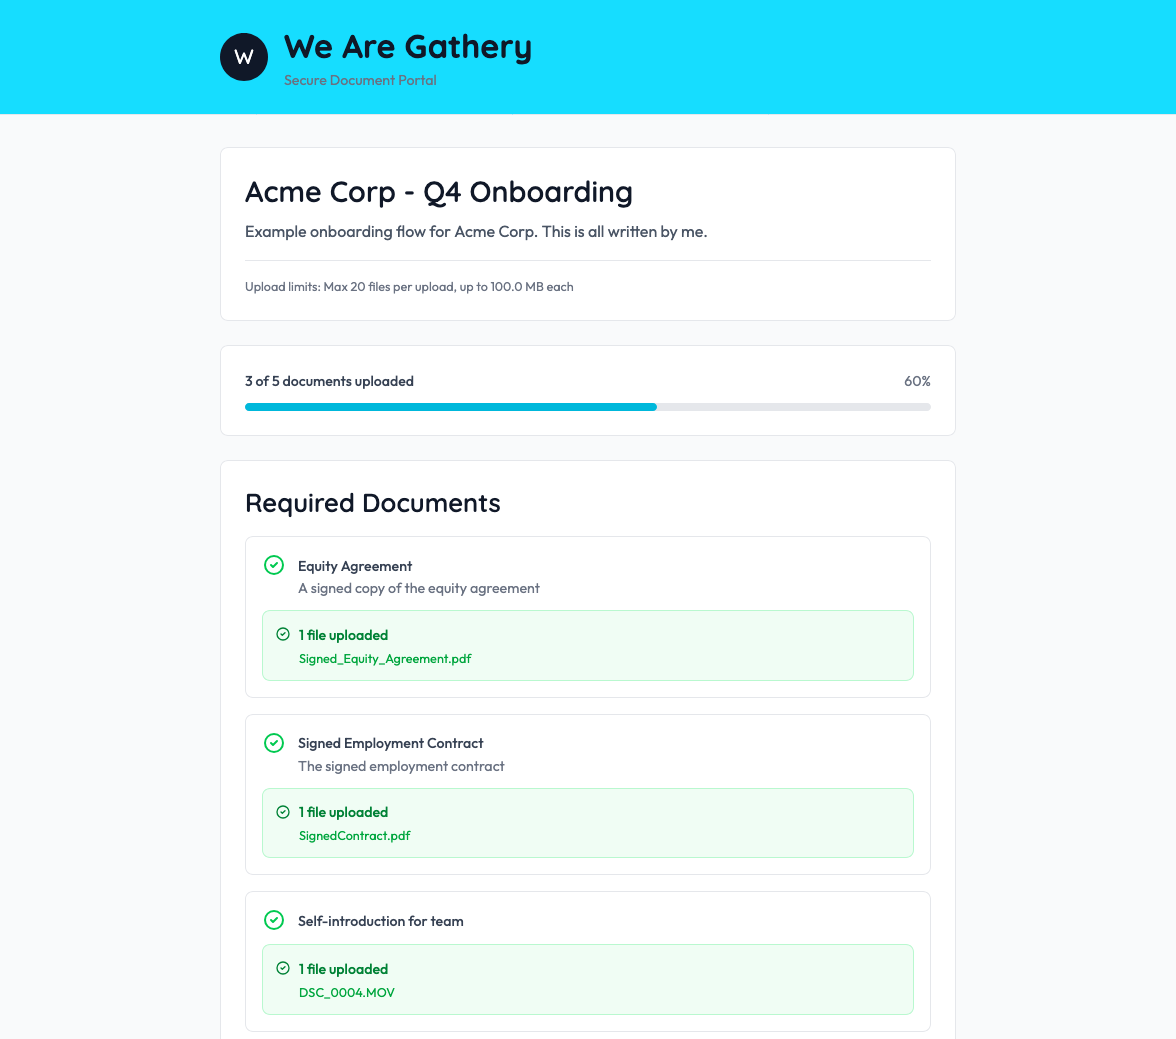Toggle the Self-introduction for team completion marker

(274, 920)
